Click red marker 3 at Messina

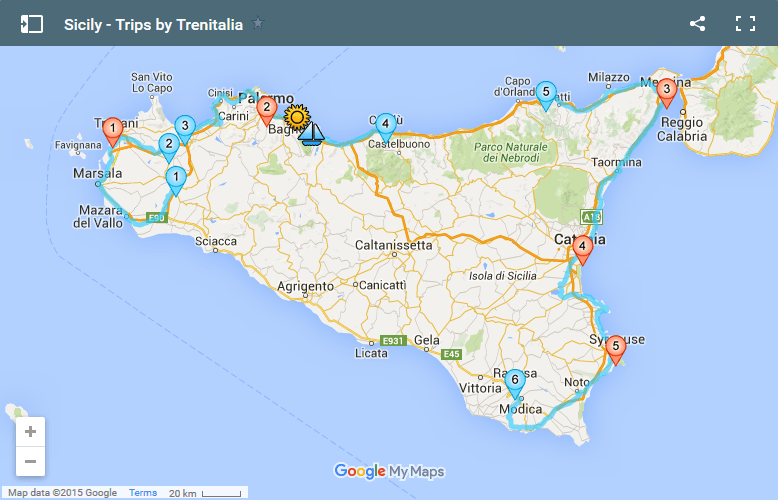point(666,91)
